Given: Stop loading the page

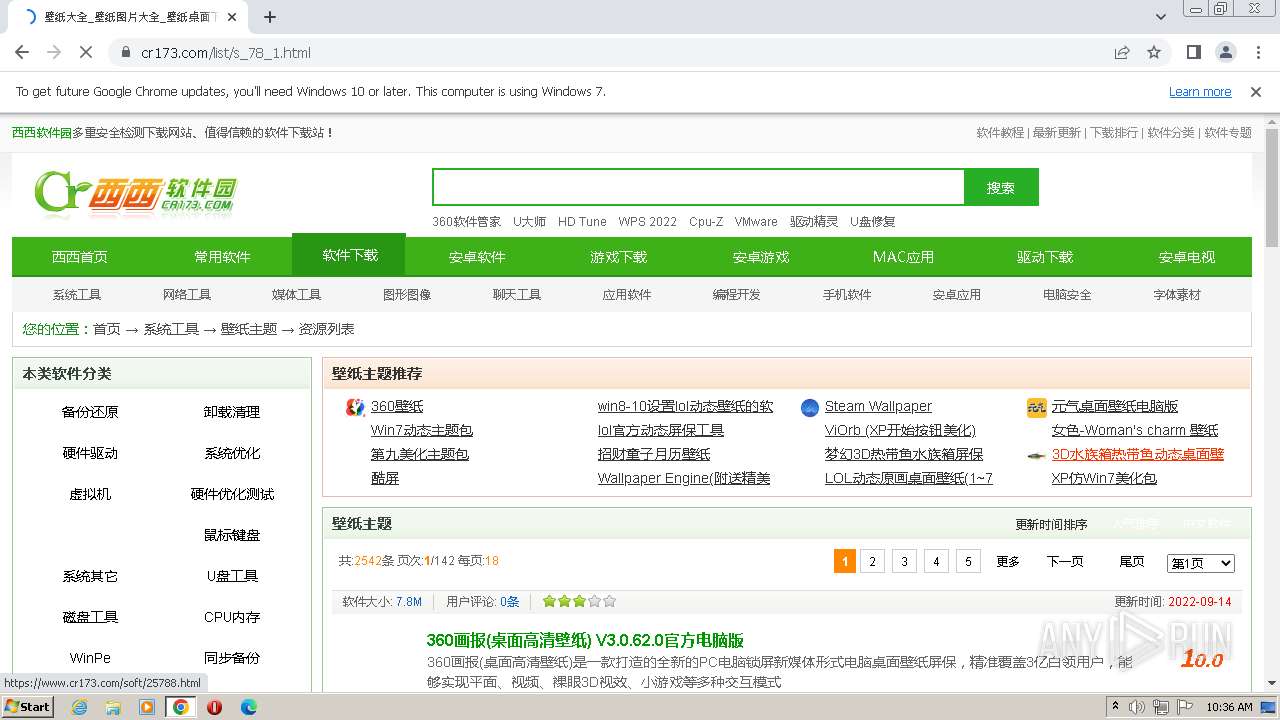Looking at the screenshot, I should pyautogui.click(x=86, y=52).
